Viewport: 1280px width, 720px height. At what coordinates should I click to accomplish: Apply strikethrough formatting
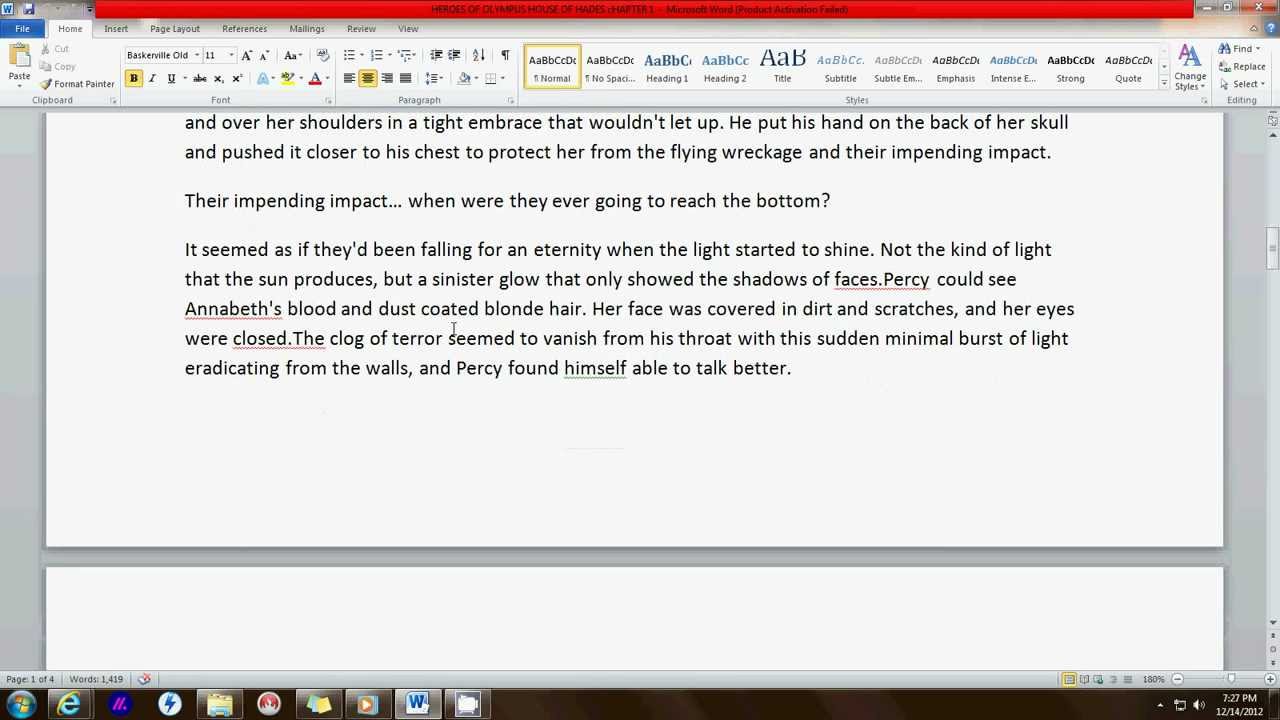(x=199, y=78)
